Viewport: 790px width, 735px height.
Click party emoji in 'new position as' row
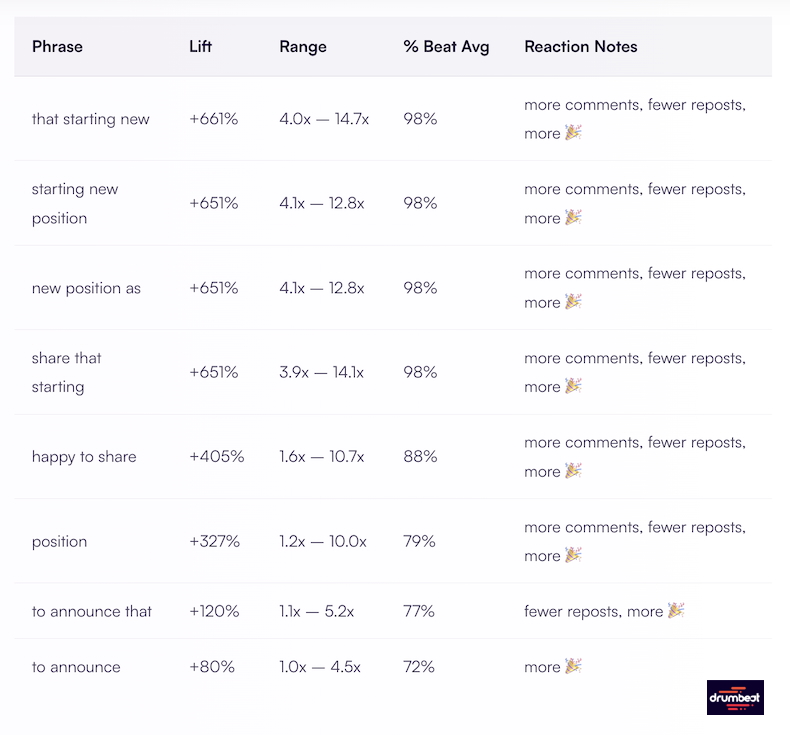click(573, 302)
